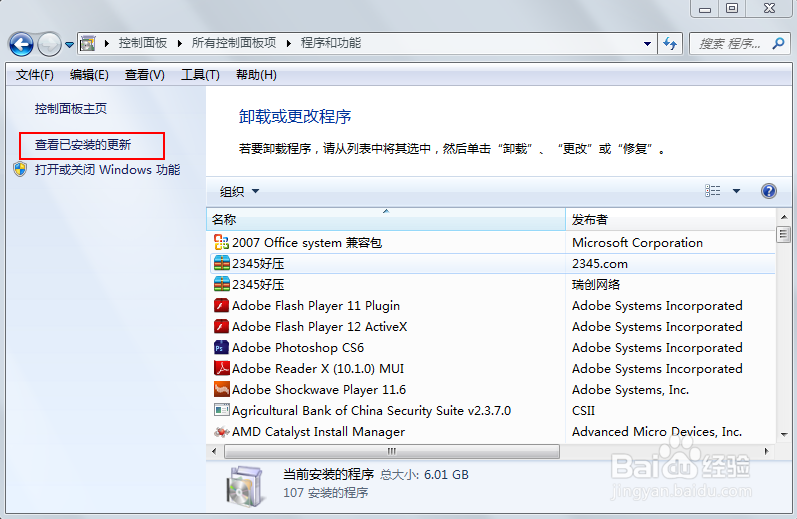Click the greyed Forward arrow button
This screenshot has width=797, height=519.
(x=49, y=45)
